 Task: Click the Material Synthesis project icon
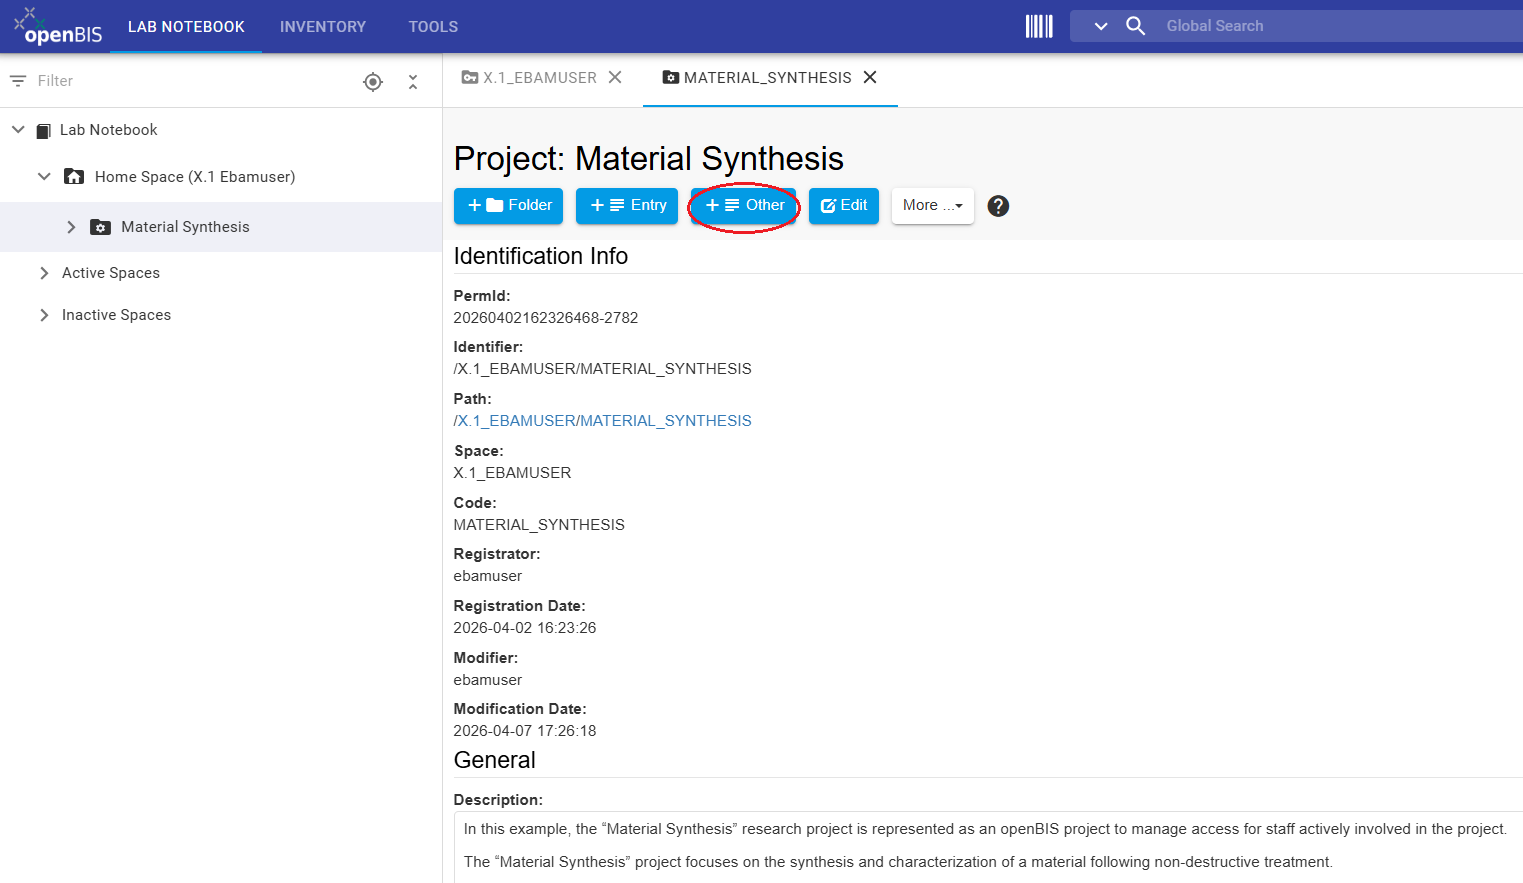100,227
